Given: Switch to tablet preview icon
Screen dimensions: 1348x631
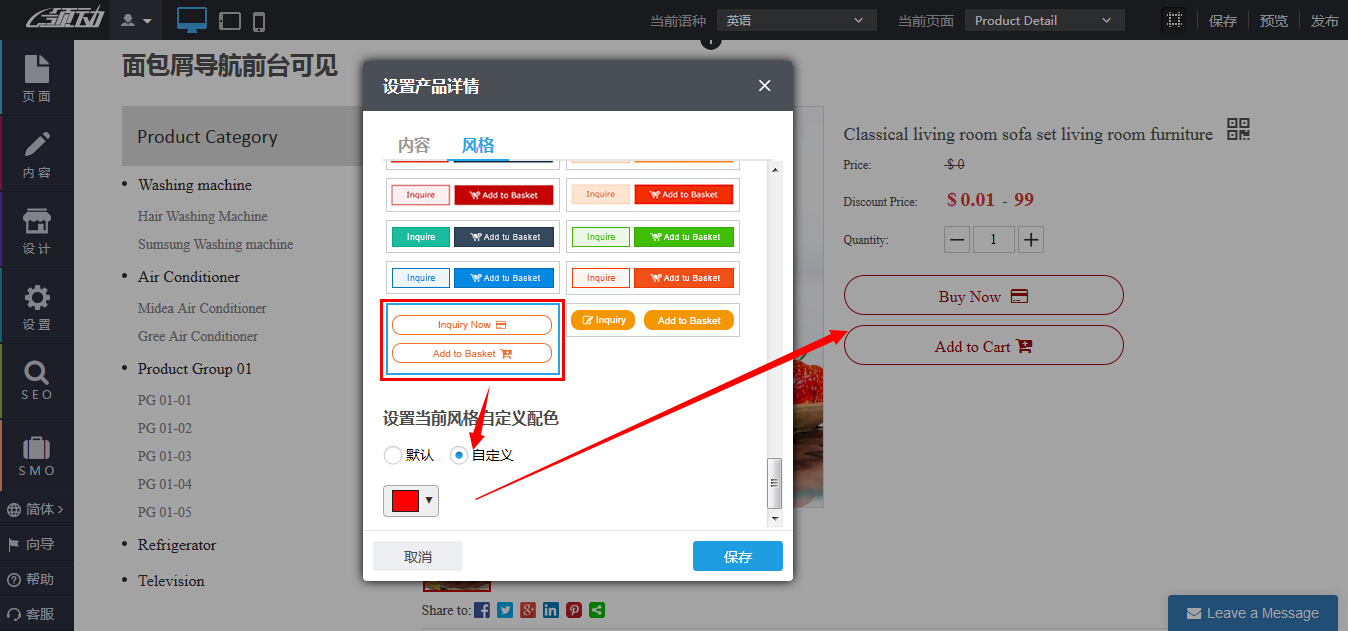Looking at the screenshot, I should point(229,20).
